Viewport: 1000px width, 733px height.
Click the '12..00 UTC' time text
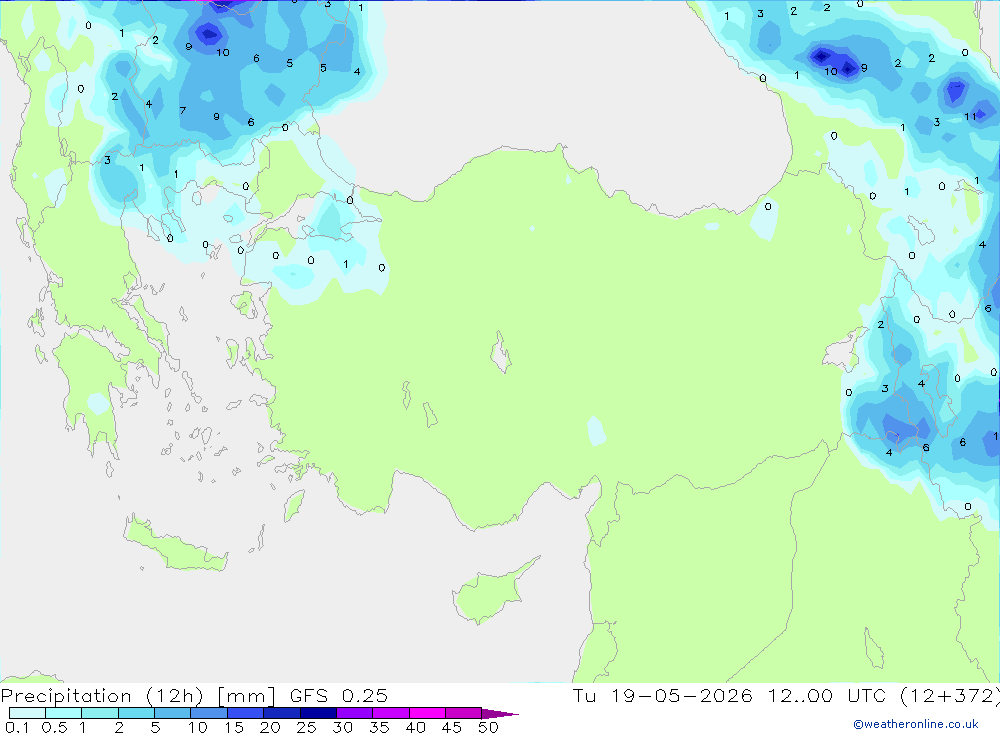click(827, 695)
